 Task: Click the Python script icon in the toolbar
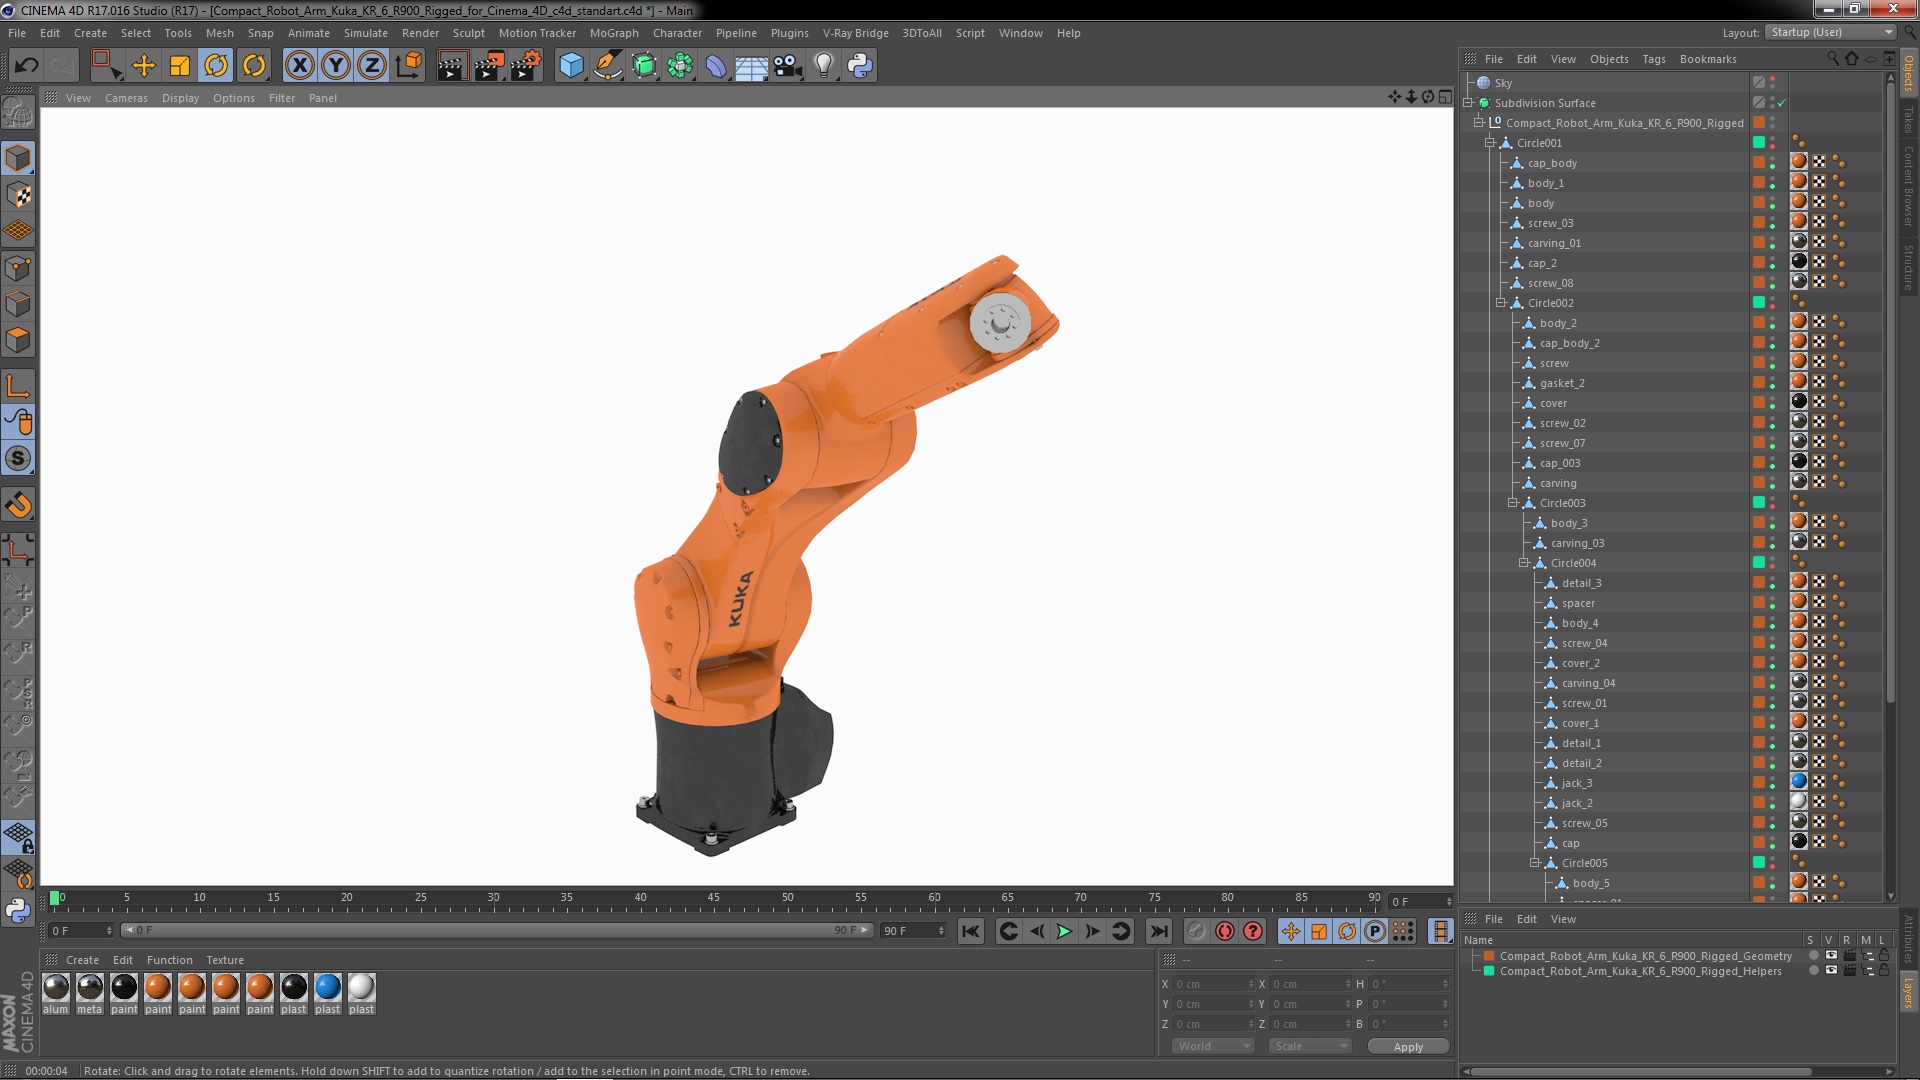(x=860, y=66)
